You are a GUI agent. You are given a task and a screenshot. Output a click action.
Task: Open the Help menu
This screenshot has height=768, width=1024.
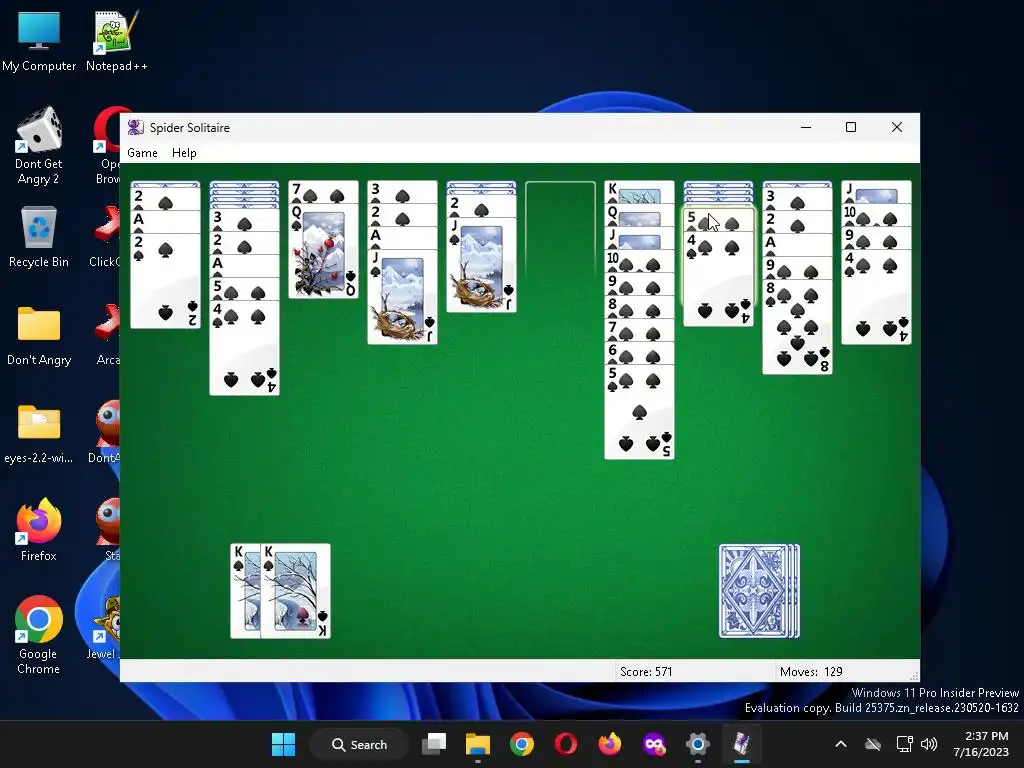(x=184, y=153)
